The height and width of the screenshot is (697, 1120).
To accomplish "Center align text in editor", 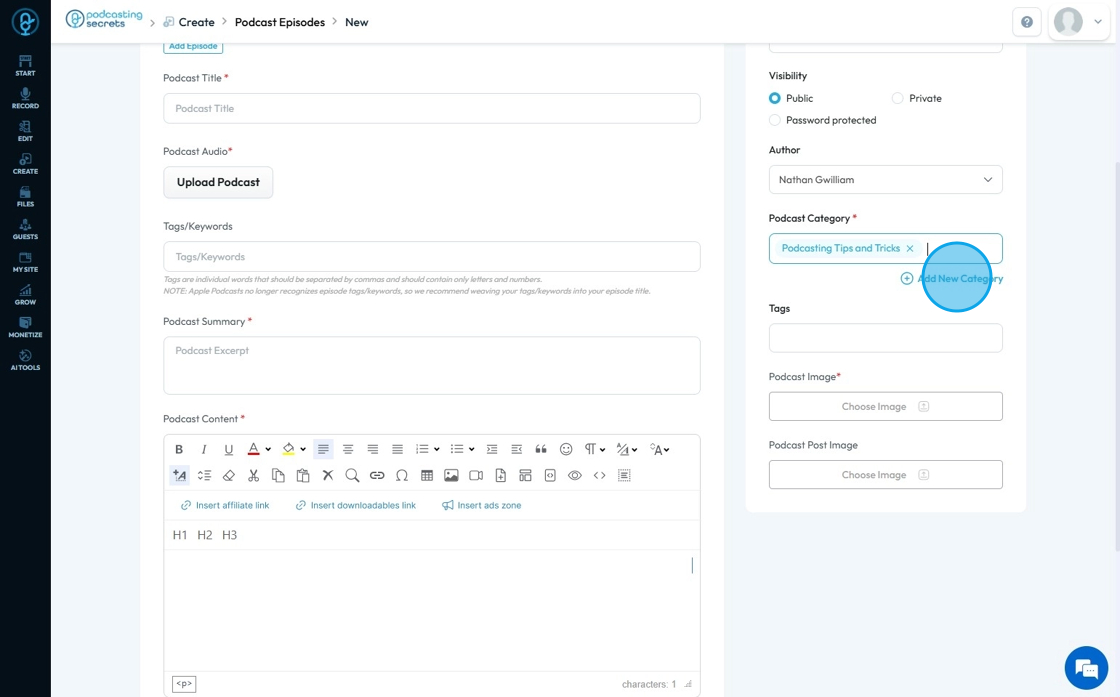I will (348, 449).
